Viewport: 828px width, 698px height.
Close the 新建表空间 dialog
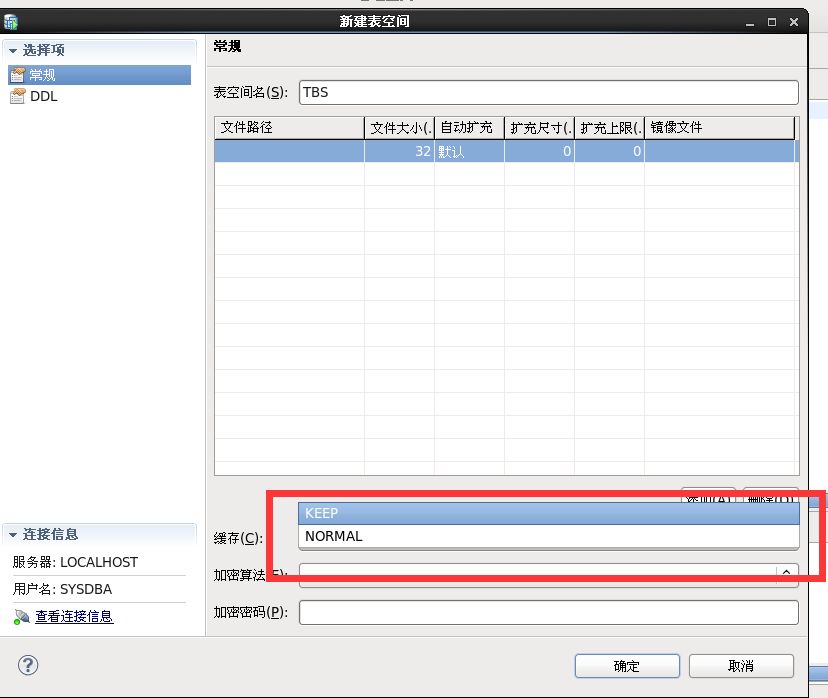pos(794,22)
